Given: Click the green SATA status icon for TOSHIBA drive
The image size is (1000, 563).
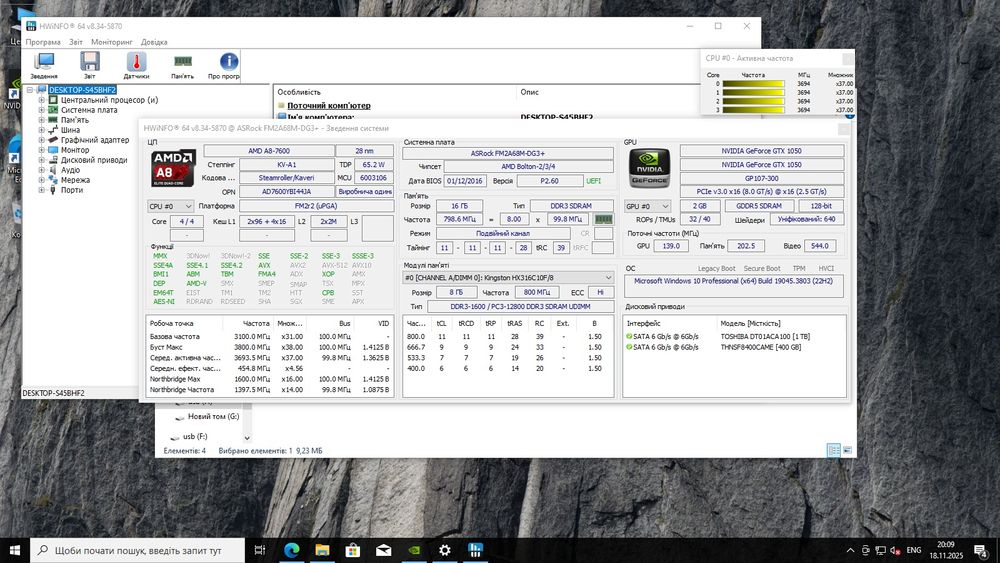Looking at the screenshot, I should [x=629, y=337].
